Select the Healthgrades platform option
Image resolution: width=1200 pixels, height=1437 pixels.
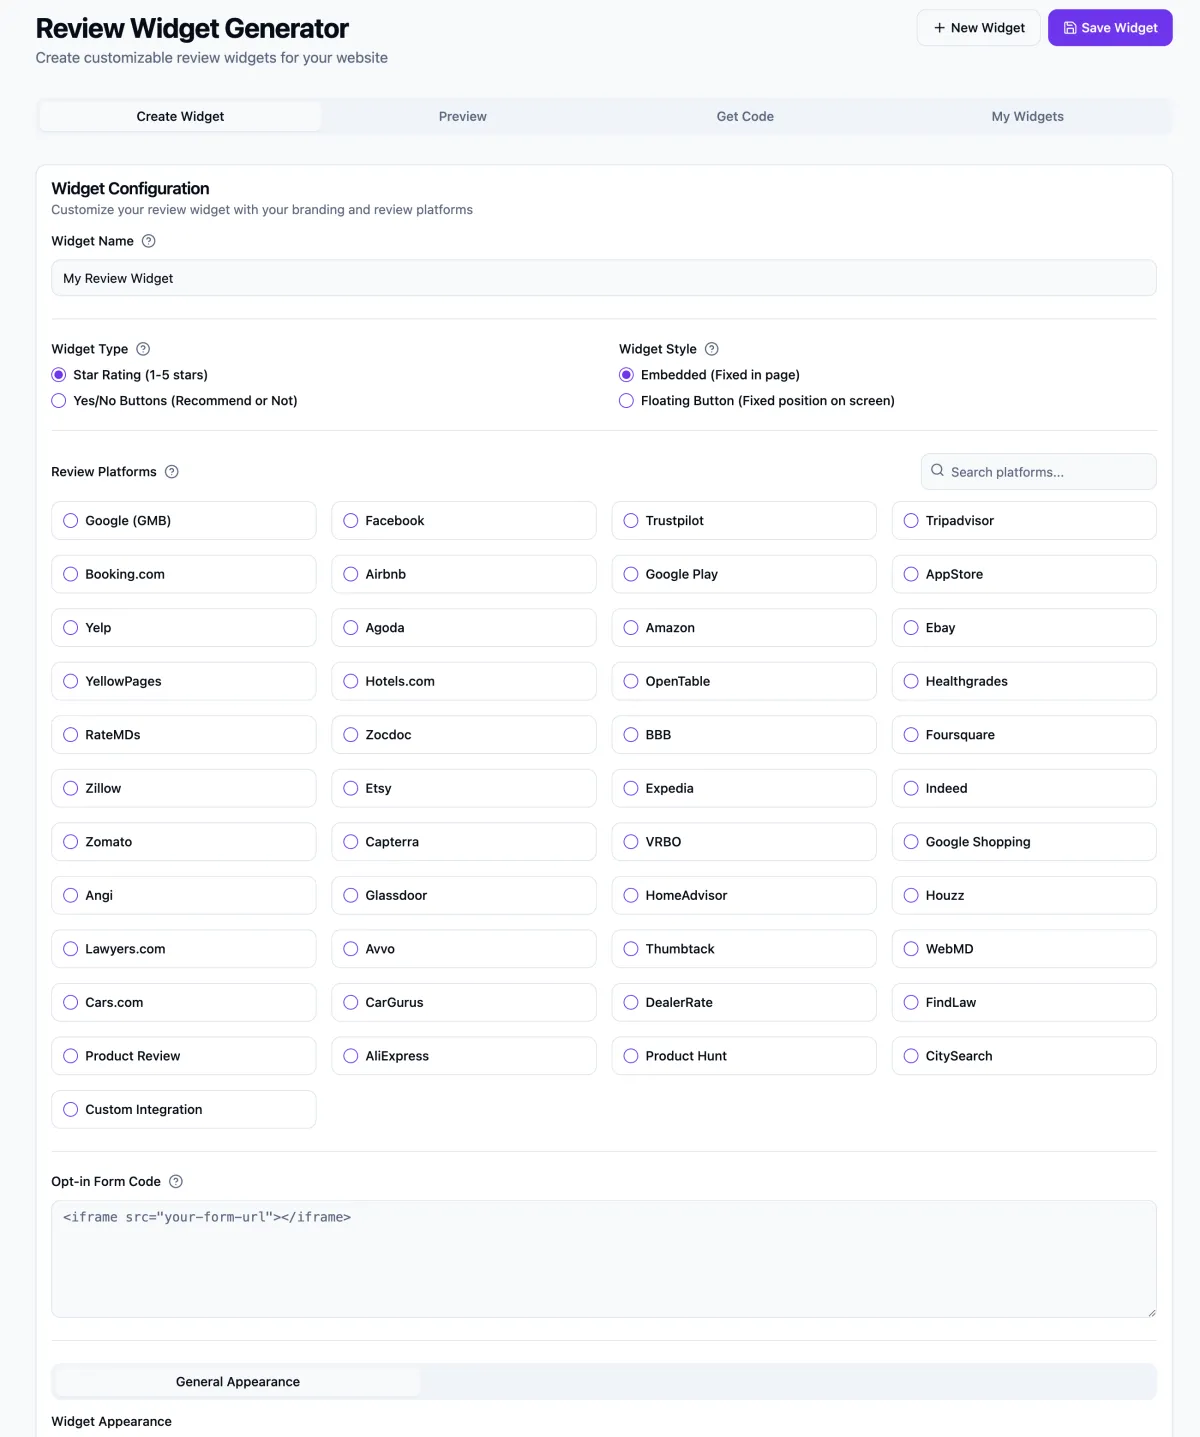pyautogui.click(x=1024, y=681)
